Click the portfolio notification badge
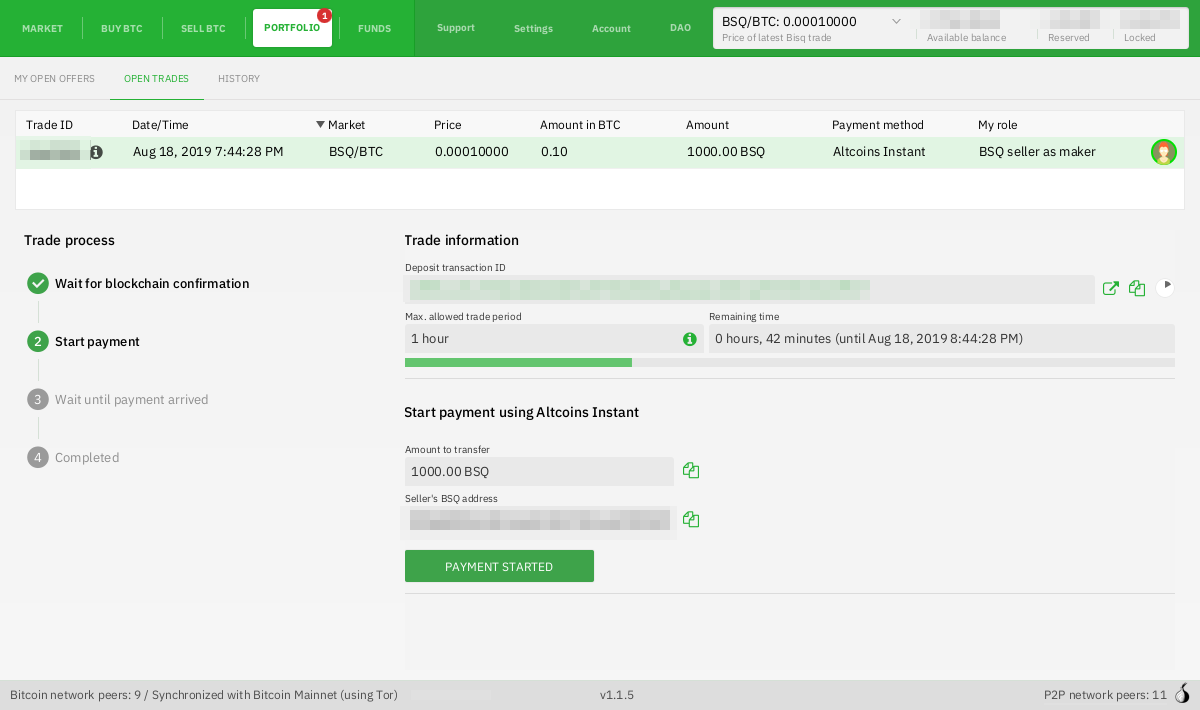1200x710 pixels. click(324, 15)
